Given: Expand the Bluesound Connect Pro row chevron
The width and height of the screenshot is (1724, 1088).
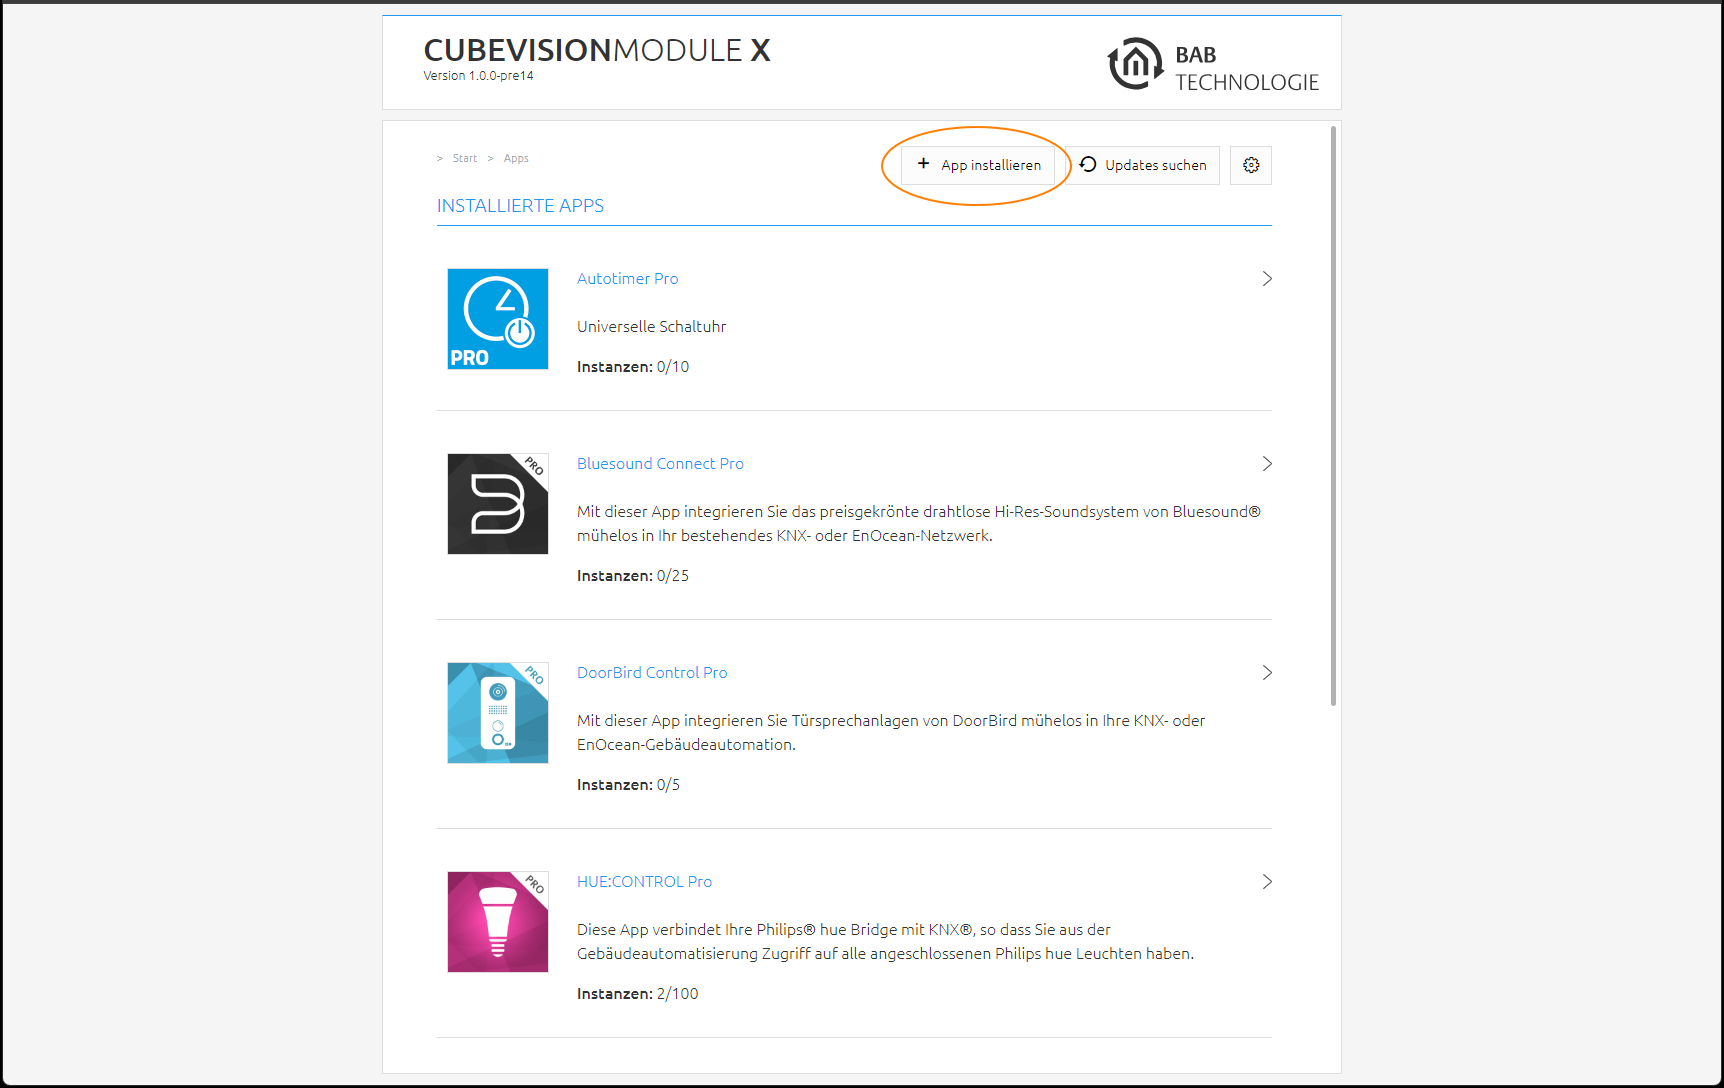Looking at the screenshot, I should click(1267, 464).
